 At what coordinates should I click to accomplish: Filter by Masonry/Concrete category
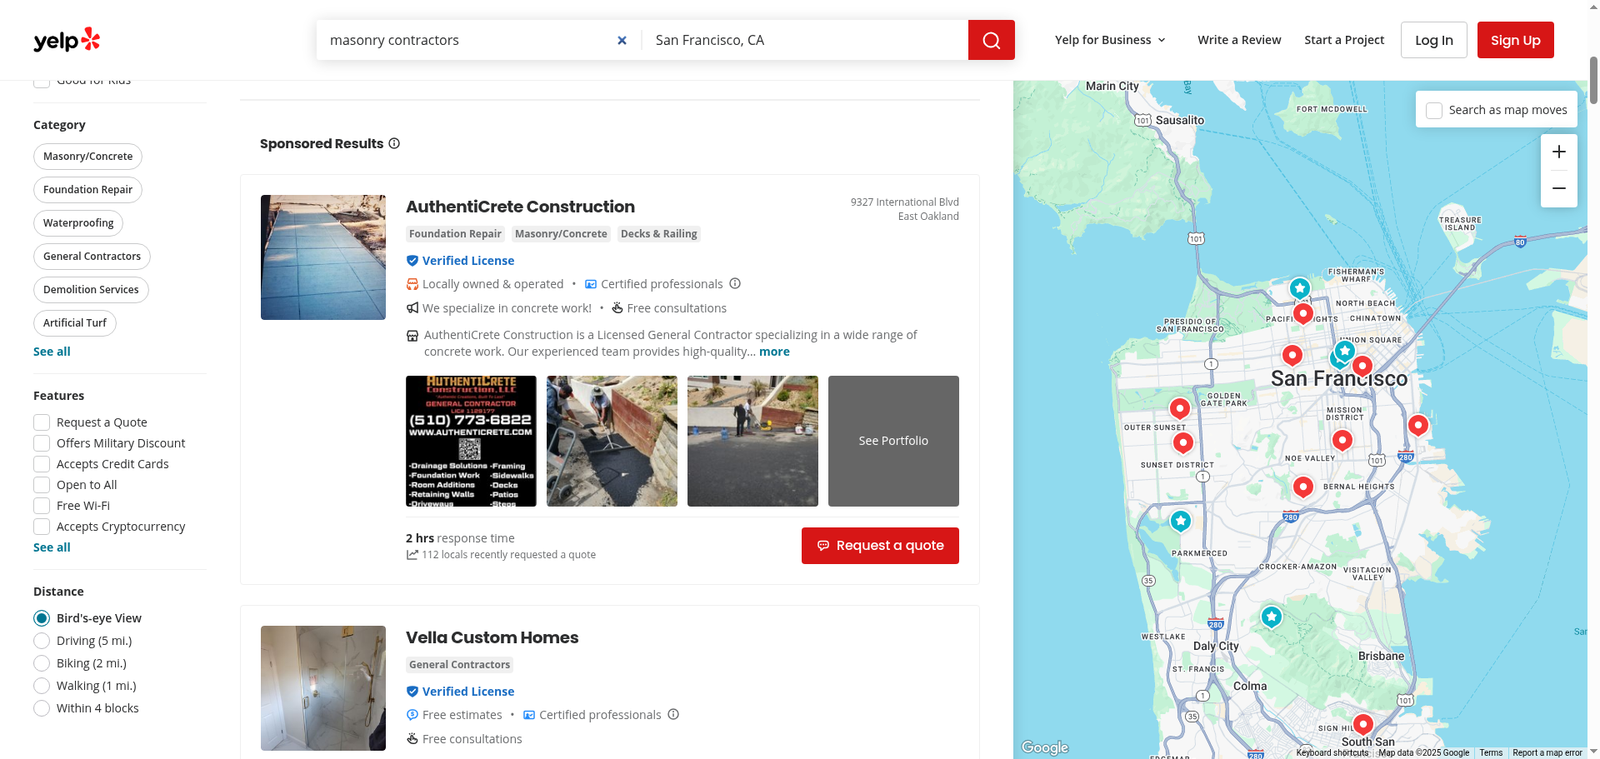point(88,156)
